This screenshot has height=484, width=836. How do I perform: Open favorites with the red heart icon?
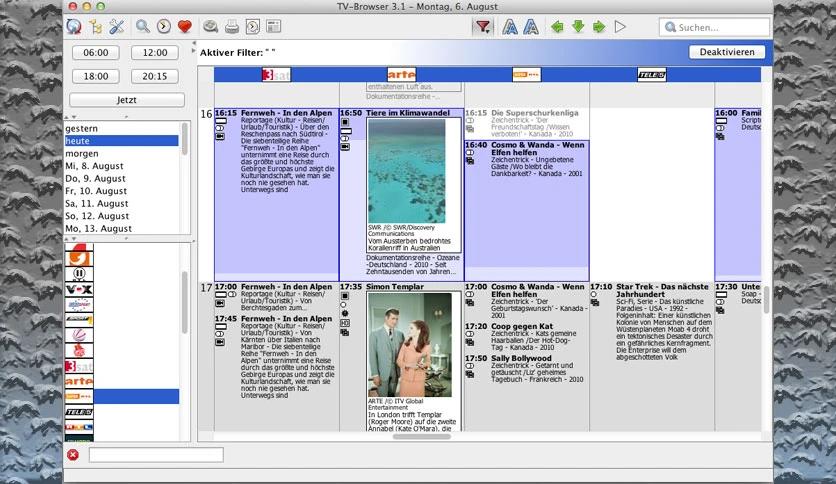point(184,27)
